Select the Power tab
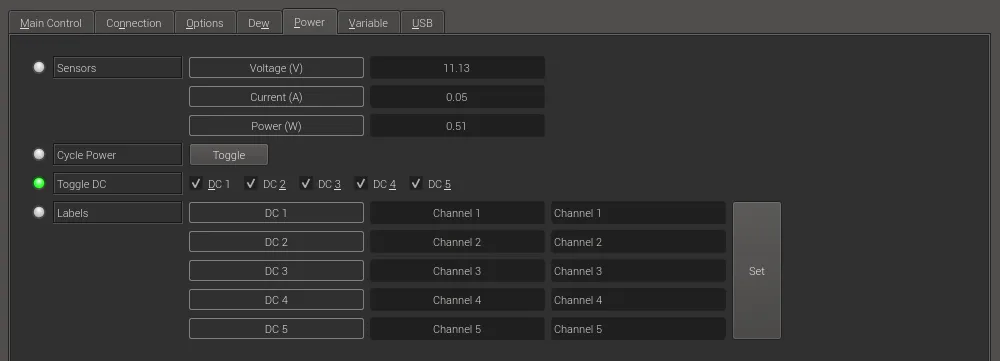The width and height of the screenshot is (1000, 361). click(309, 22)
